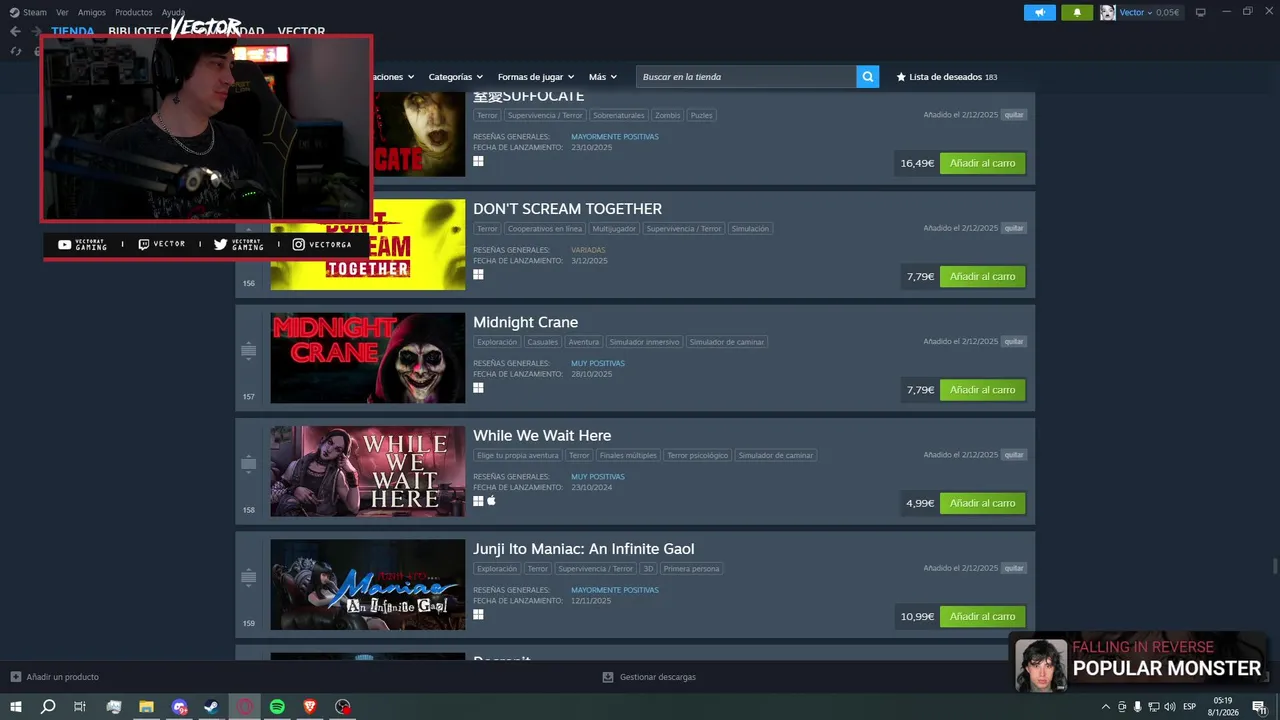1280x720 pixels.
Task: Click the Primera persona tag
Action: tap(691, 569)
